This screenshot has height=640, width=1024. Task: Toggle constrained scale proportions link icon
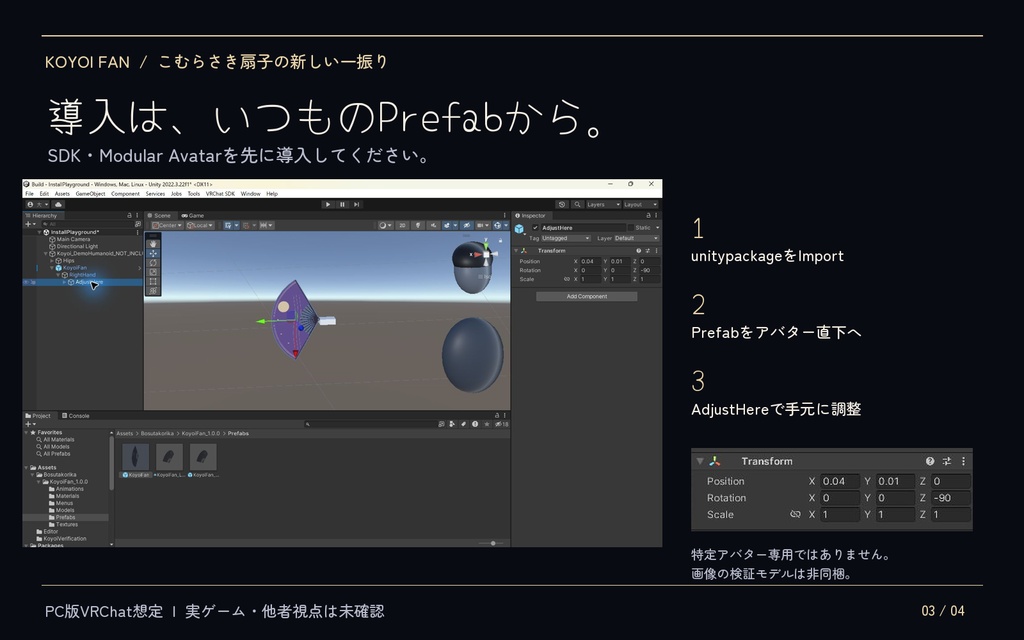pos(567,279)
